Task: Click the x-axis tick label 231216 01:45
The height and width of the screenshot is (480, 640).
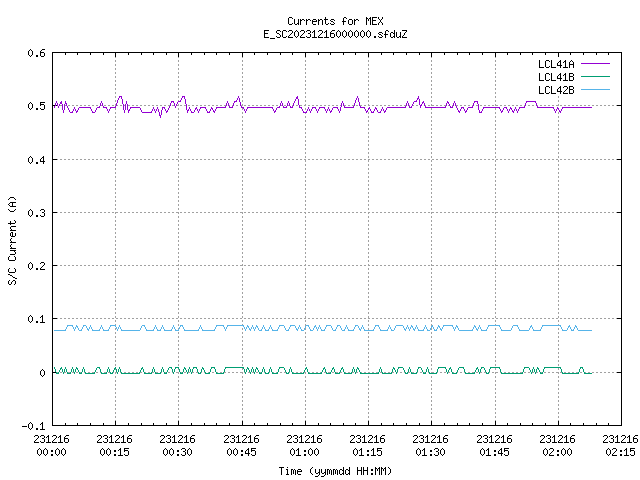Action: click(x=495, y=446)
